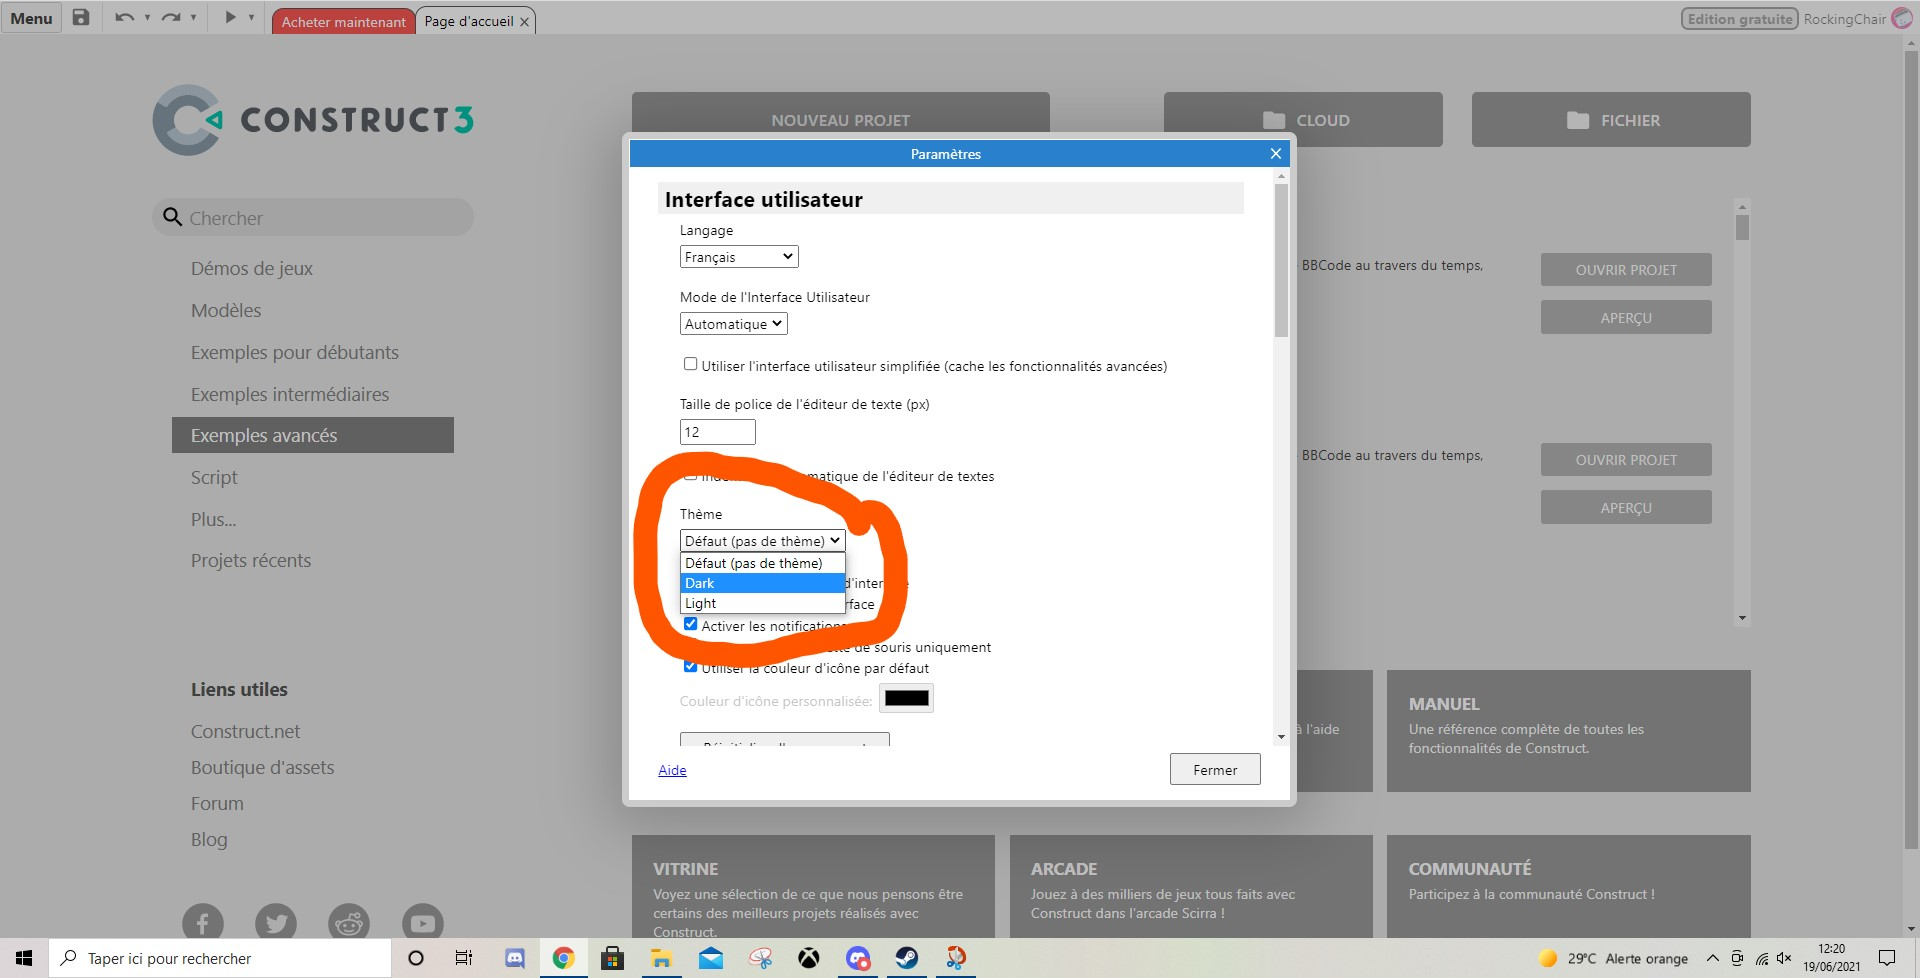This screenshot has height=978, width=1920.
Task: Expand hidden system tray icons
Action: [1713, 958]
